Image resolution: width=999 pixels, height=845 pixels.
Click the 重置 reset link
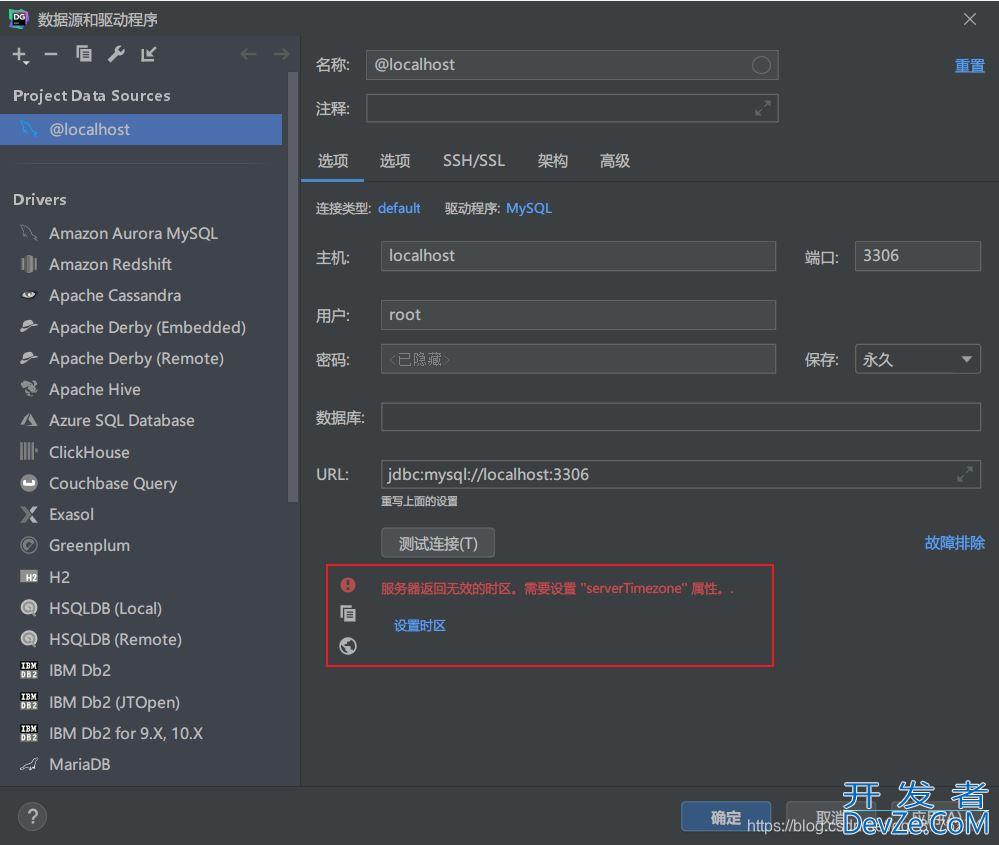[969, 66]
